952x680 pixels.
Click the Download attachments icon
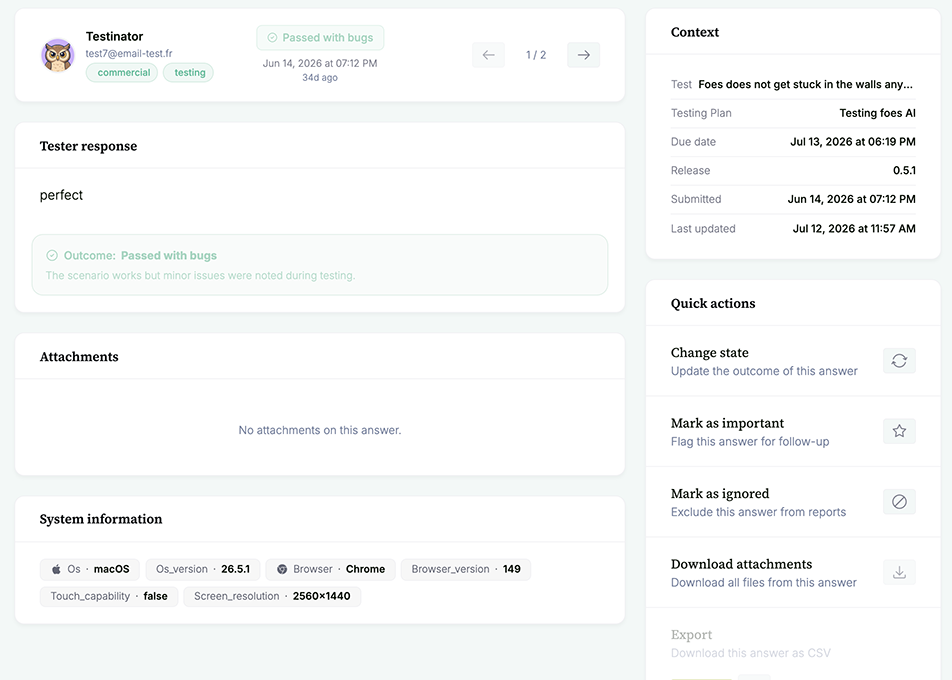click(x=899, y=572)
